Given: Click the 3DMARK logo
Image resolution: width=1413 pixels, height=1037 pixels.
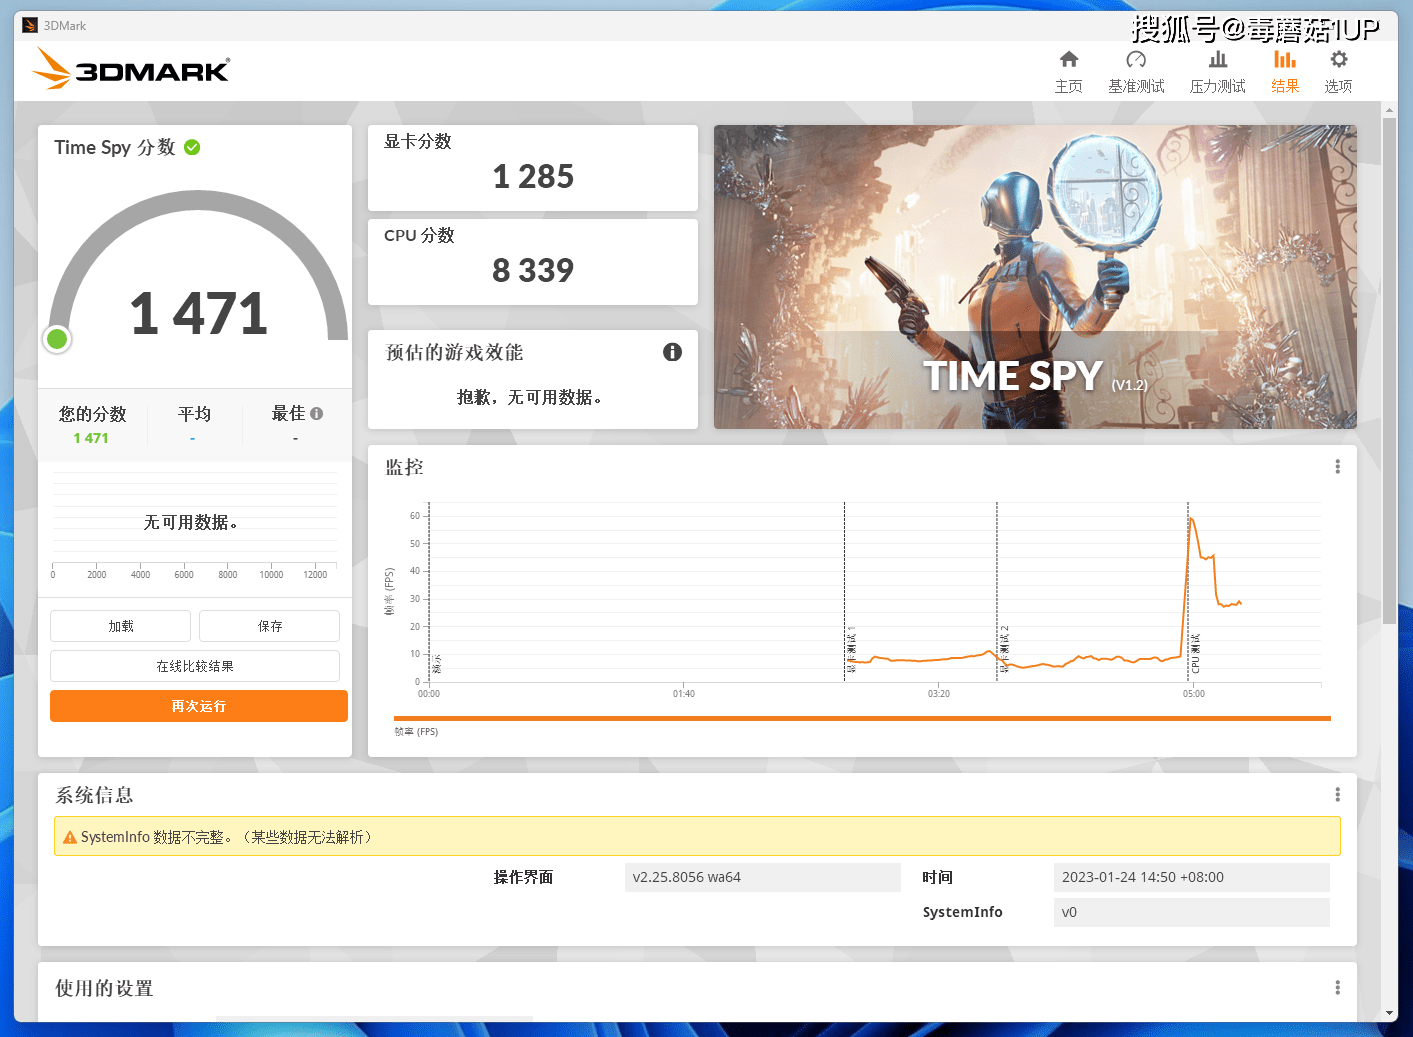Looking at the screenshot, I should click(131, 69).
